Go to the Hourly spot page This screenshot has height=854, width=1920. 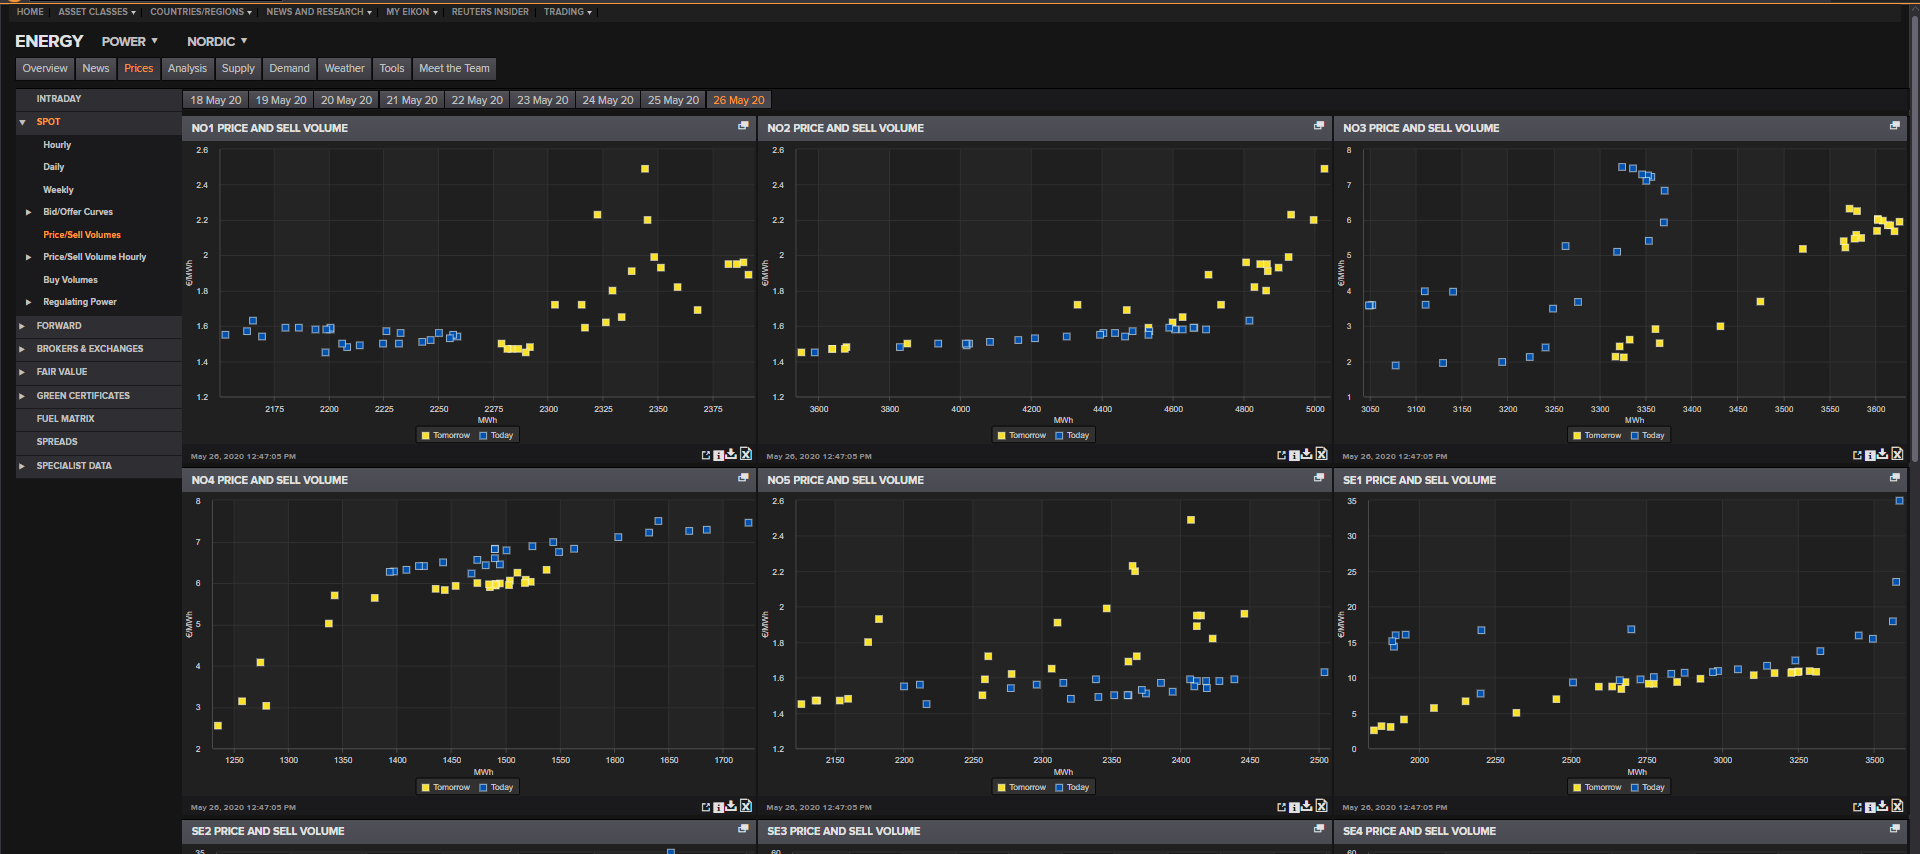click(57, 145)
